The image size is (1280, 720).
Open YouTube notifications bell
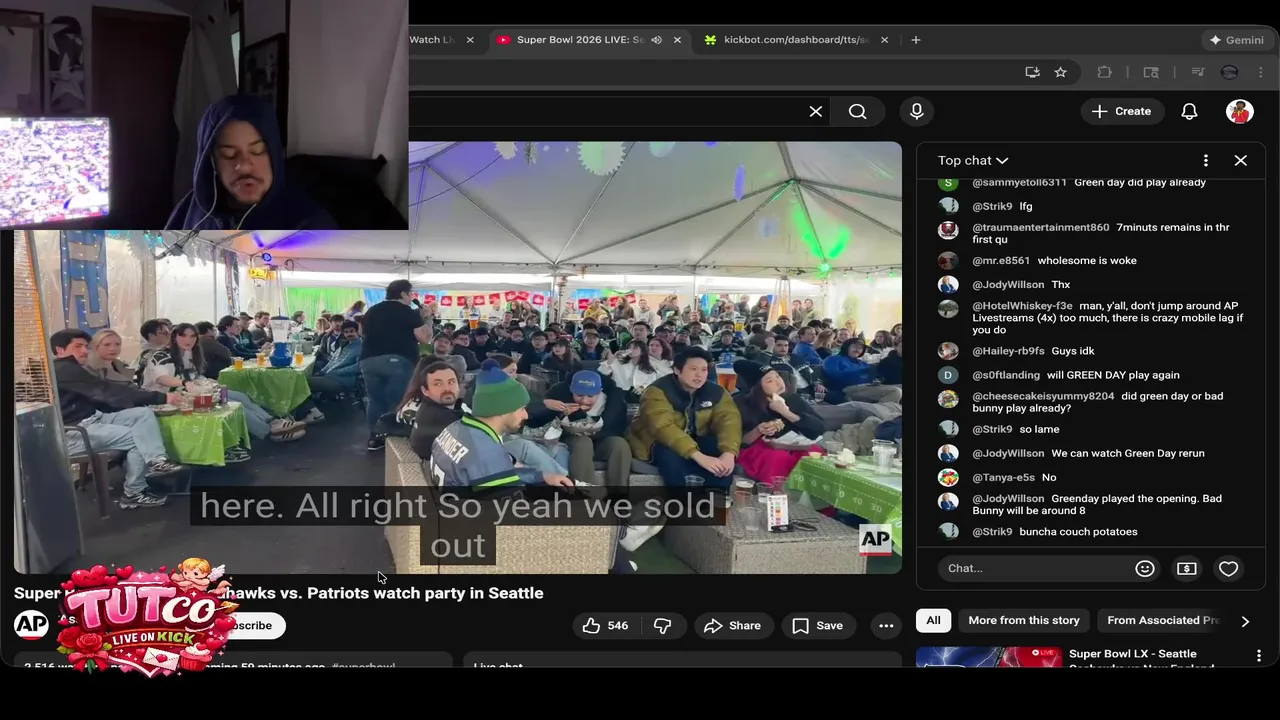tap(1189, 111)
